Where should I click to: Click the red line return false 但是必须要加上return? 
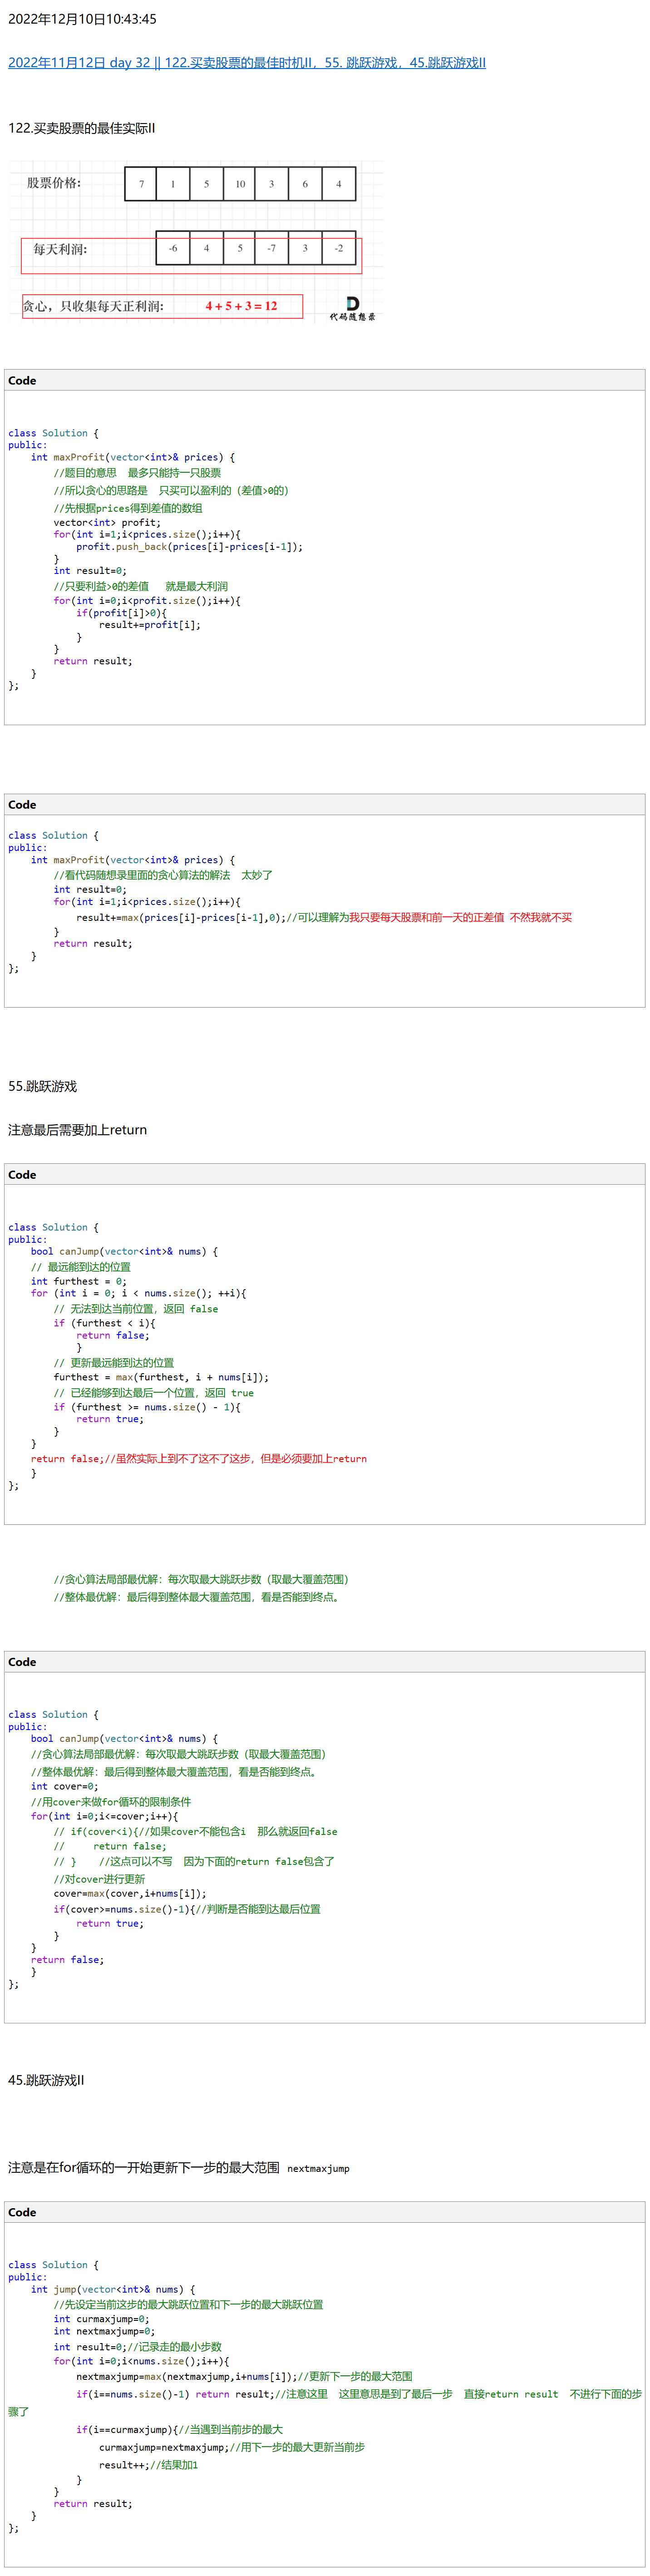click(199, 1459)
